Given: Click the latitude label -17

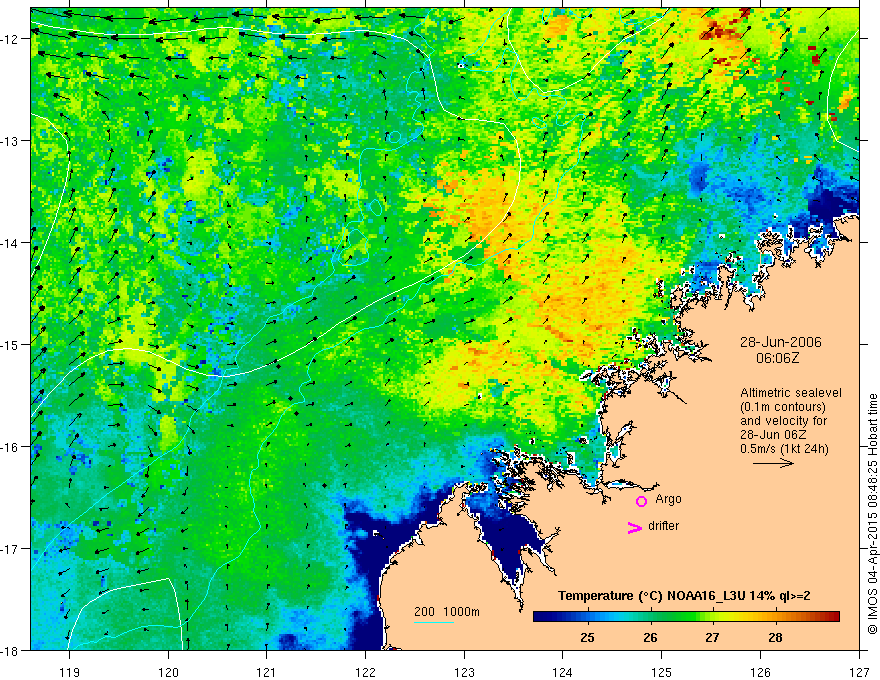Looking at the screenshot, I should click(11, 549).
